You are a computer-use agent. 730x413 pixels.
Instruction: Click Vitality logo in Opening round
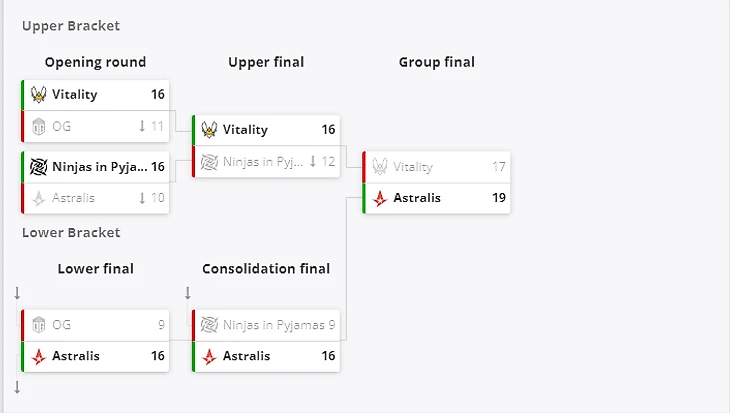(x=39, y=95)
